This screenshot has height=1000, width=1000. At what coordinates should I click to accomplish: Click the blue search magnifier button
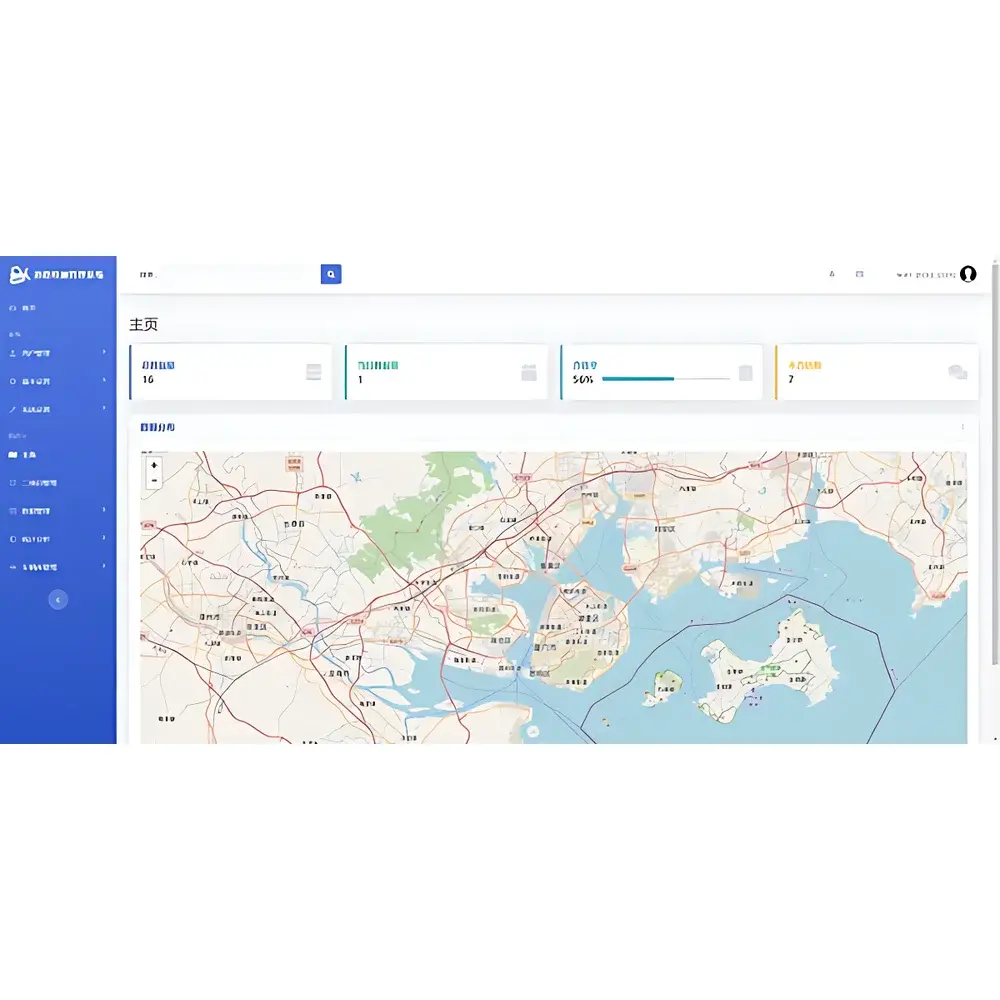[x=331, y=273]
